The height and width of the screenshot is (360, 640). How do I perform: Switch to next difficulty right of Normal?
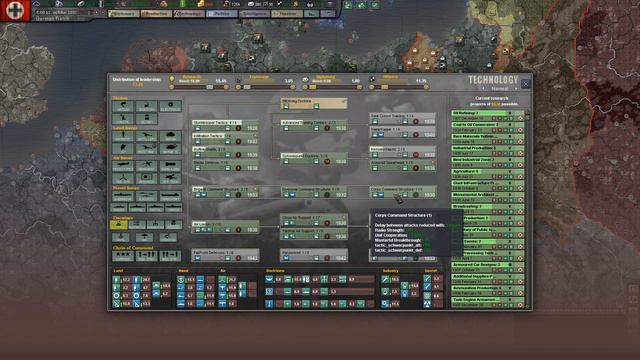pos(516,89)
